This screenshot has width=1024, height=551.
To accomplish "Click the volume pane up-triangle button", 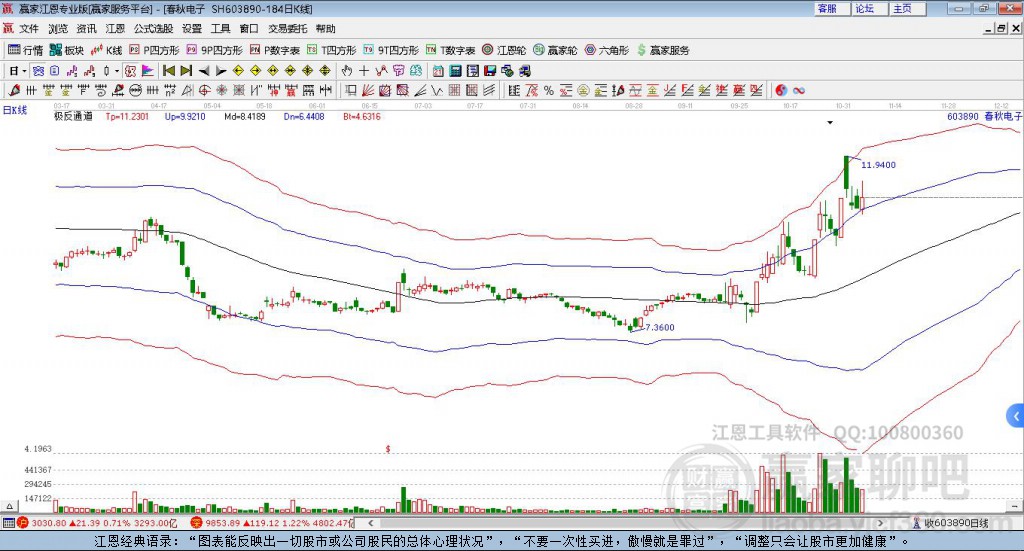I will click(x=9, y=506).
